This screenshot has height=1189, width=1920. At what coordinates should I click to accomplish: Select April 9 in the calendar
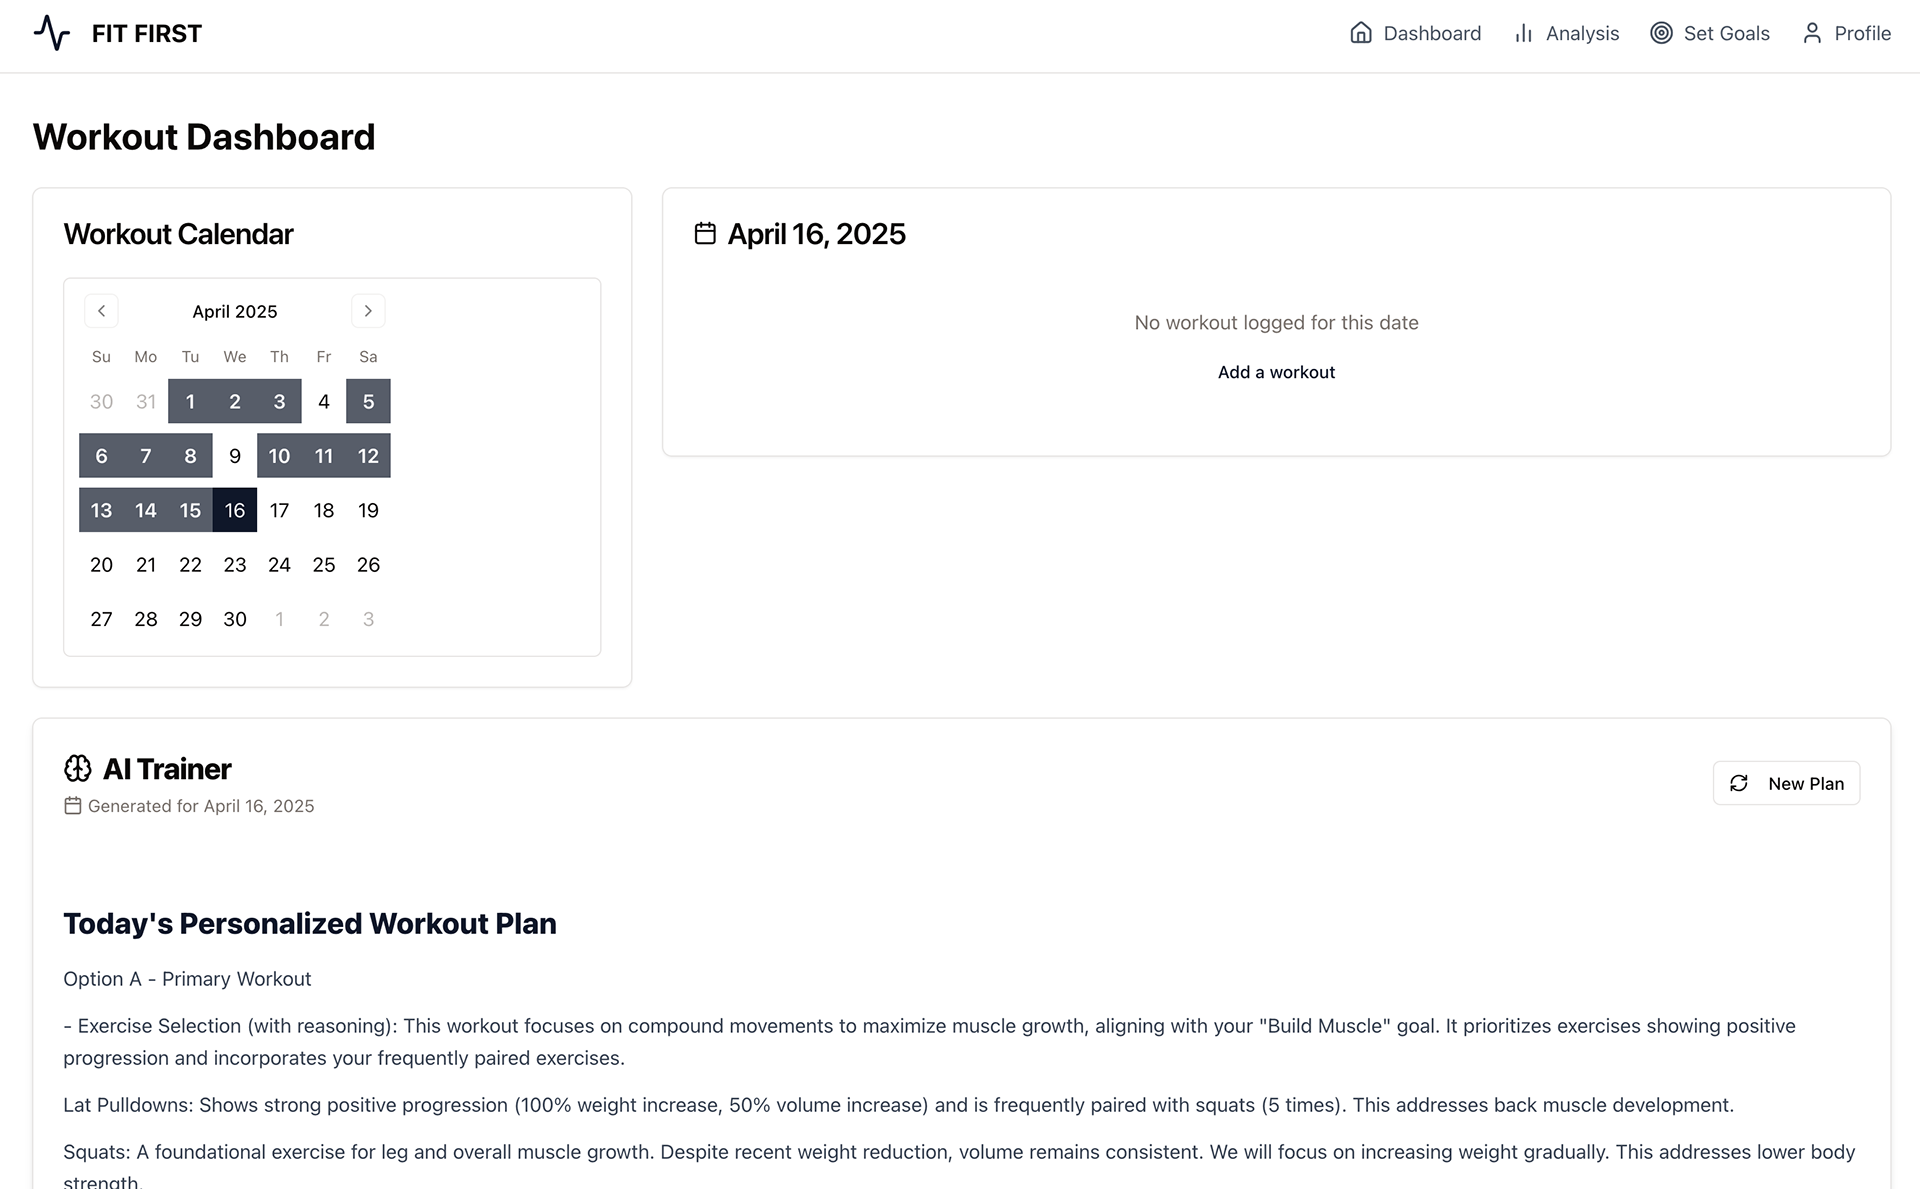coord(235,456)
